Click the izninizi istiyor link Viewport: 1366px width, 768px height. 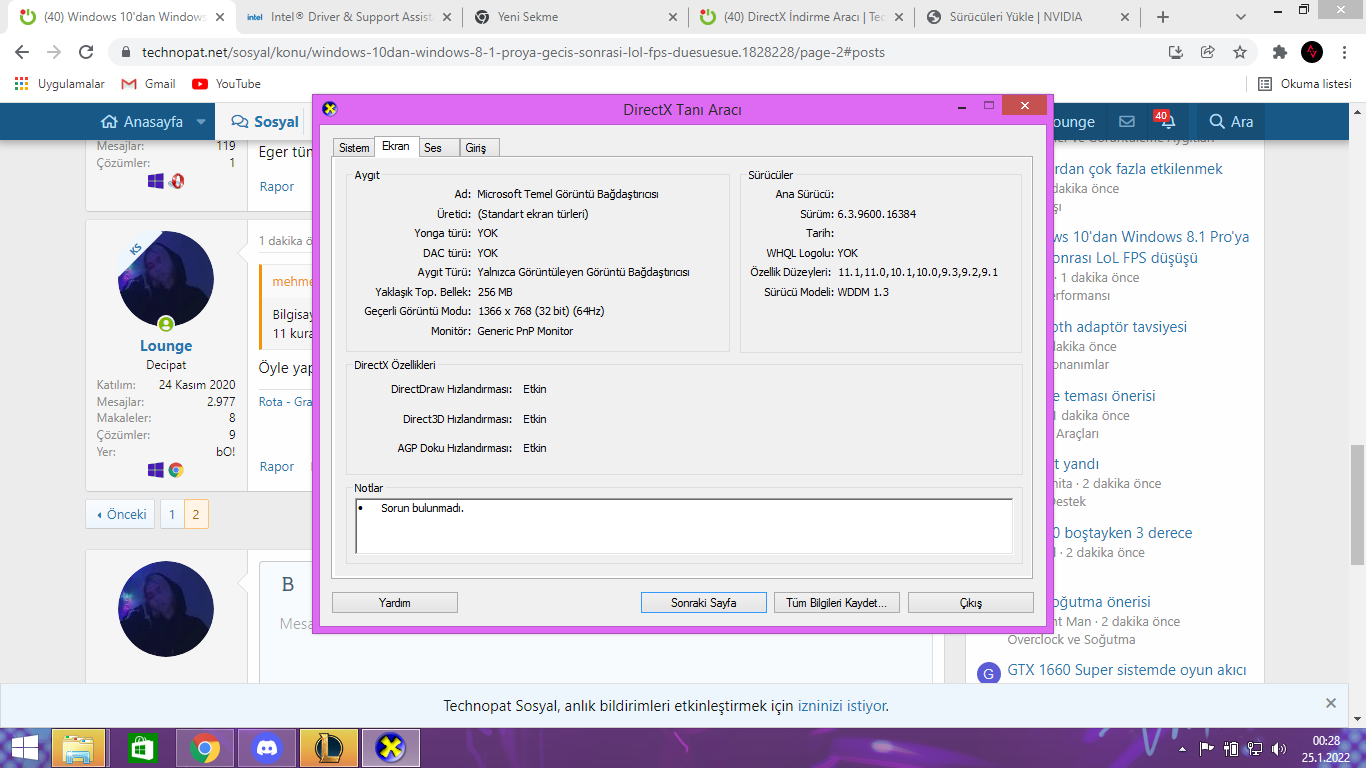[841, 706]
